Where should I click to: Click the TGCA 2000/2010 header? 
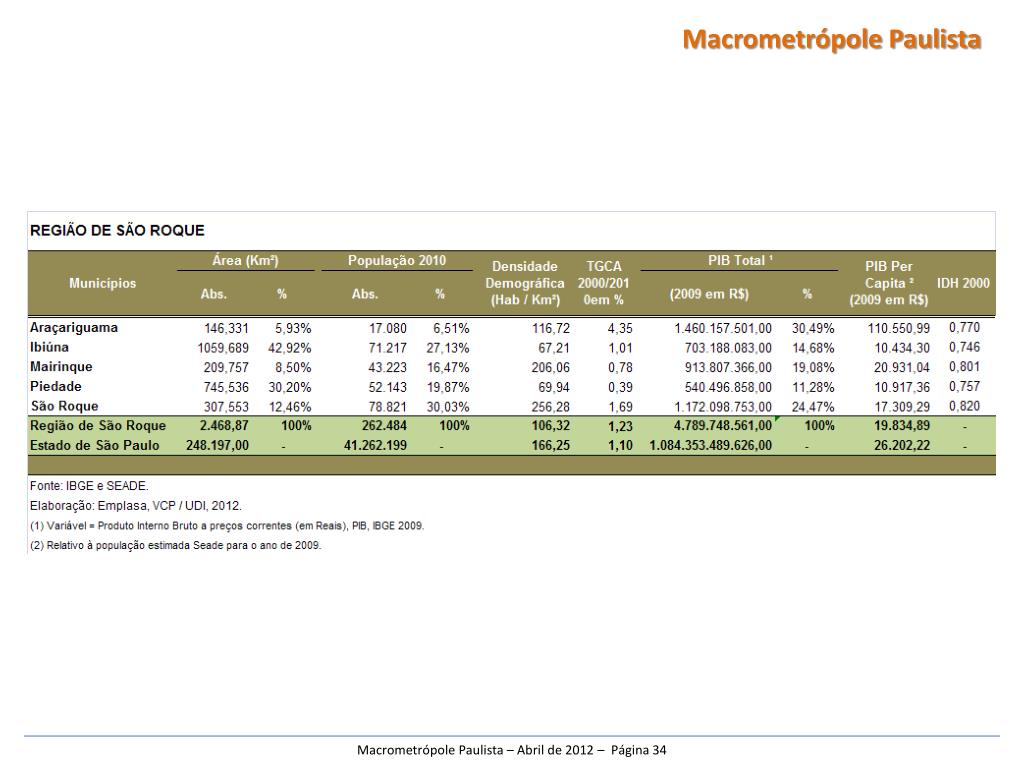pos(603,283)
